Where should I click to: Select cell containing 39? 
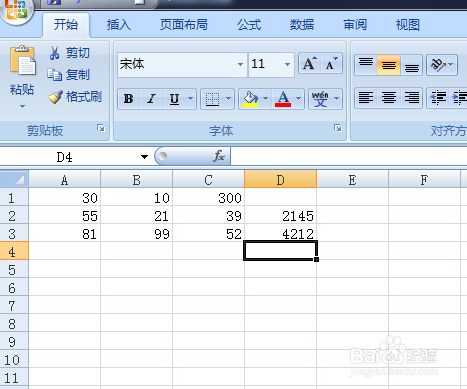pyautogui.click(x=208, y=216)
